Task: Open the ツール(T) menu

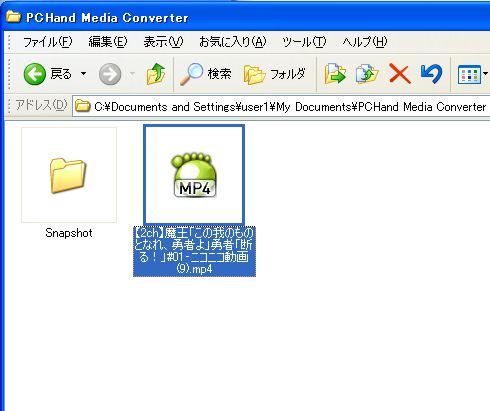Action: coord(304,42)
